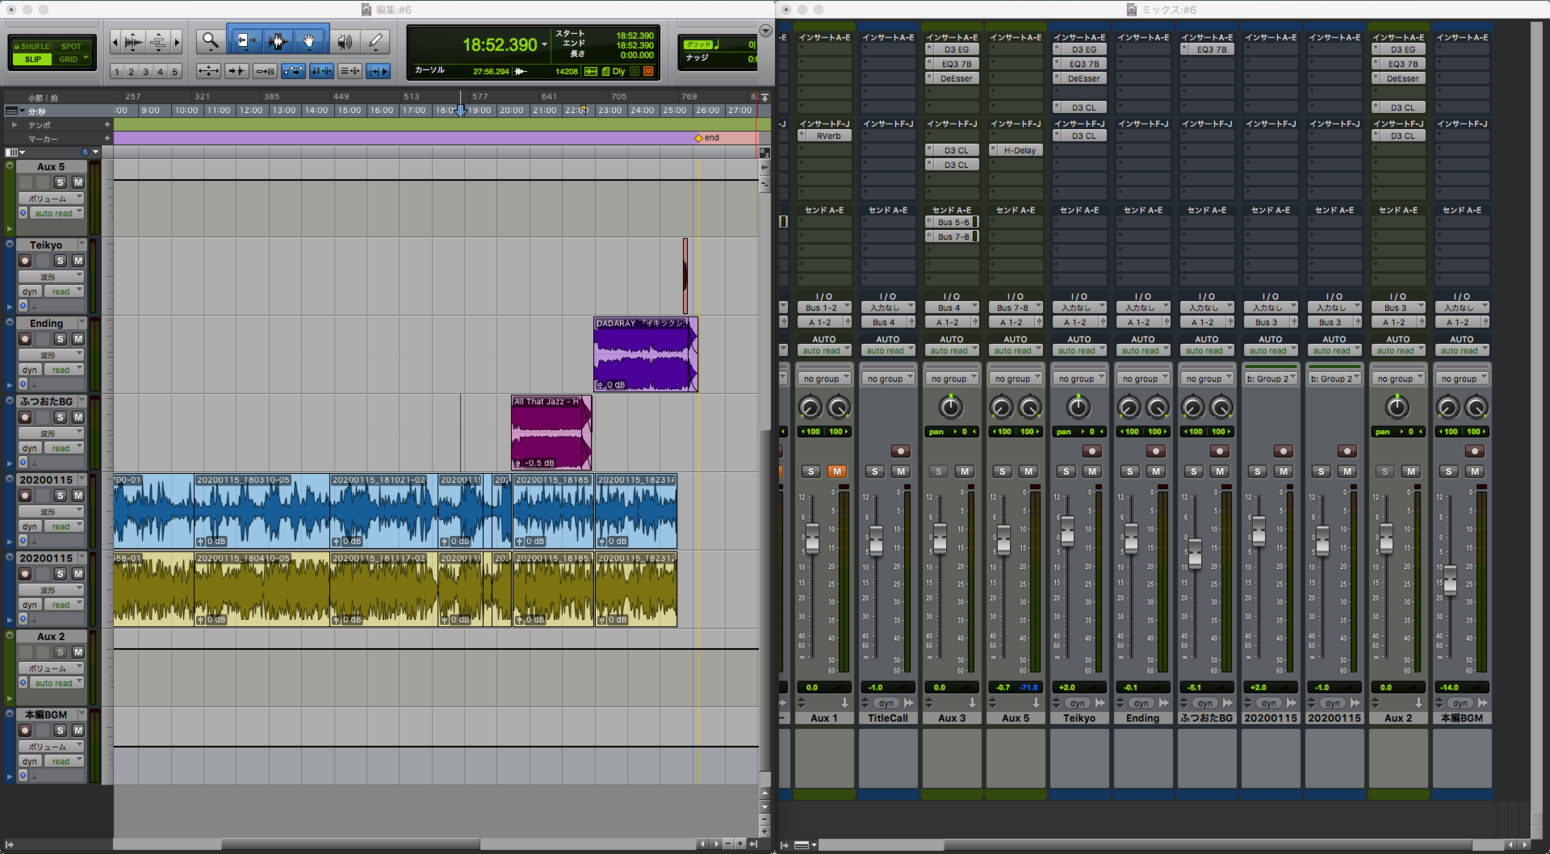Click the vertical MIDI zoom icon
The width and height of the screenshot is (1550, 854).
pos(158,41)
